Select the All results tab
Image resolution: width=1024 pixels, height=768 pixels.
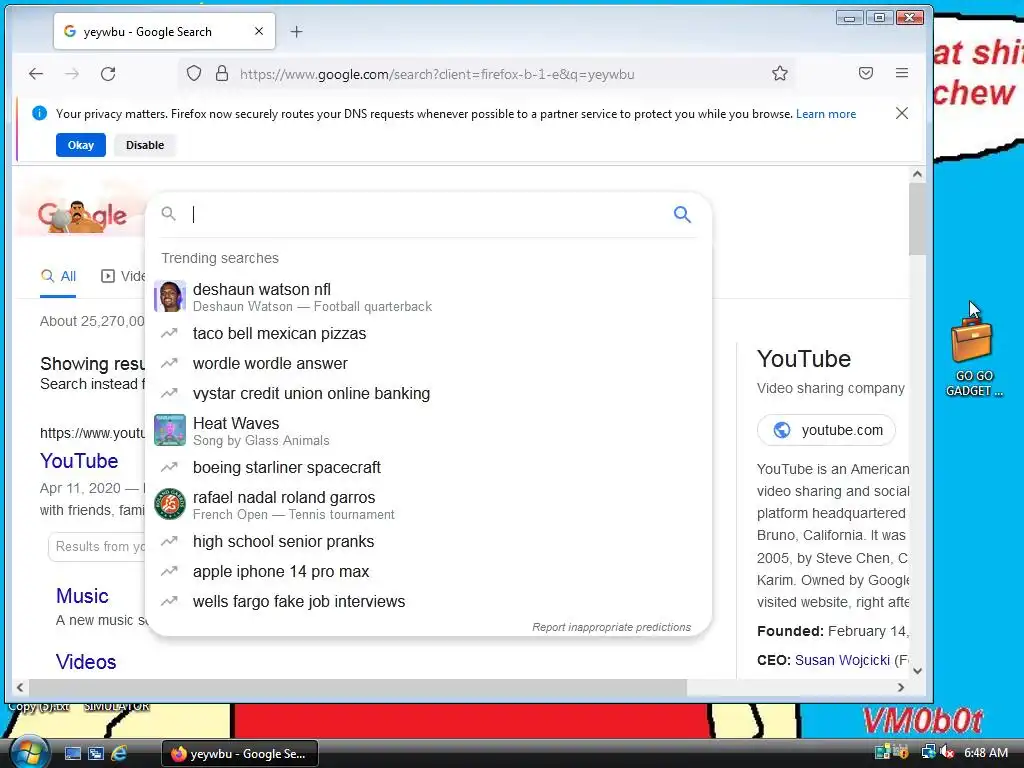click(58, 276)
